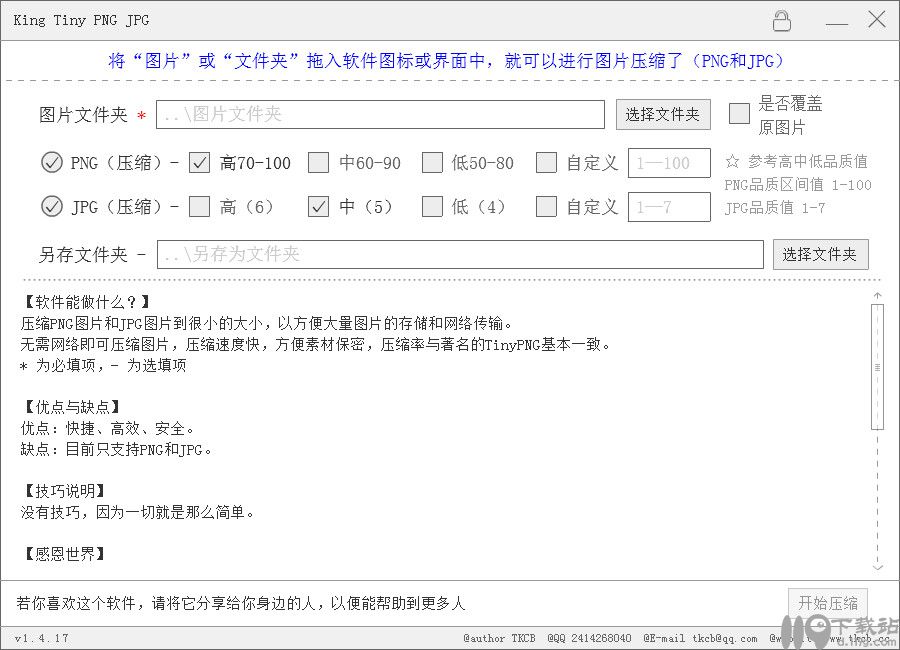Enable PNG 自定义 checkbox
Image resolution: width=900 pixels, height=650 pixels.
546,163
